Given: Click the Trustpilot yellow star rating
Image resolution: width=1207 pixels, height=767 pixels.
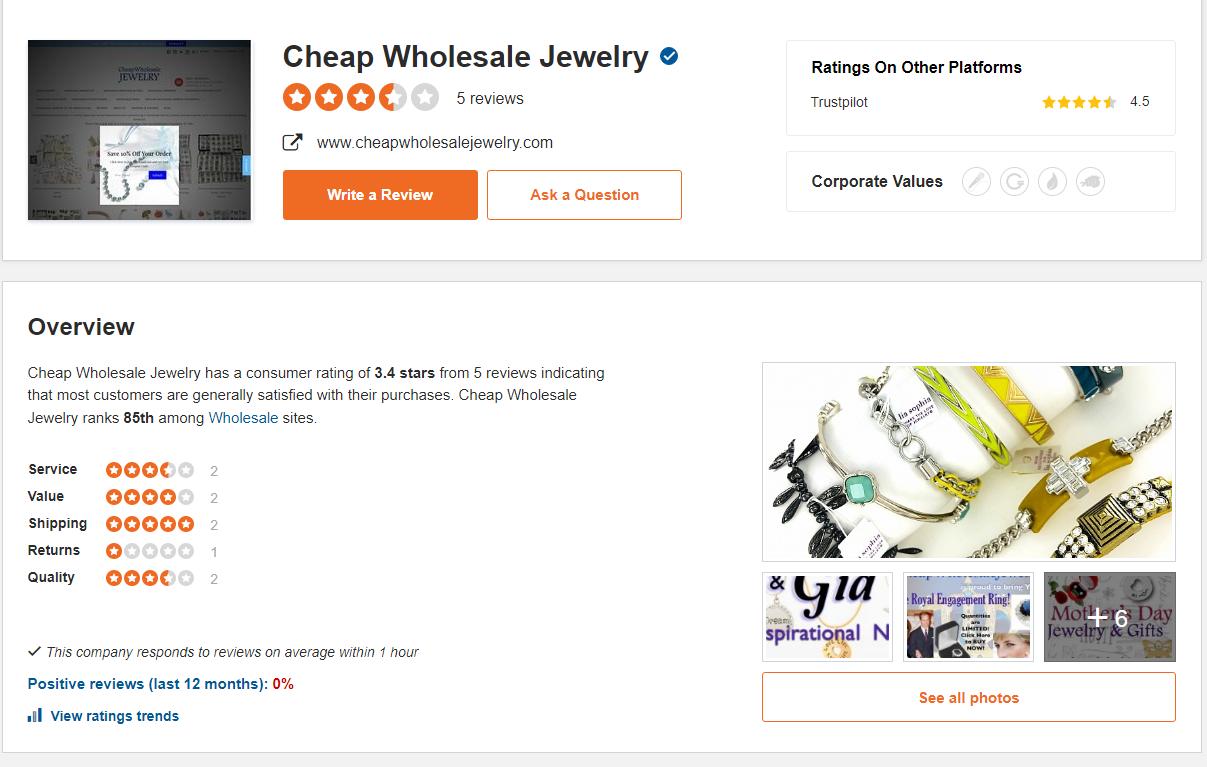Looking at the screenshot, I should pyautogui.click(x=1079, y=102).
